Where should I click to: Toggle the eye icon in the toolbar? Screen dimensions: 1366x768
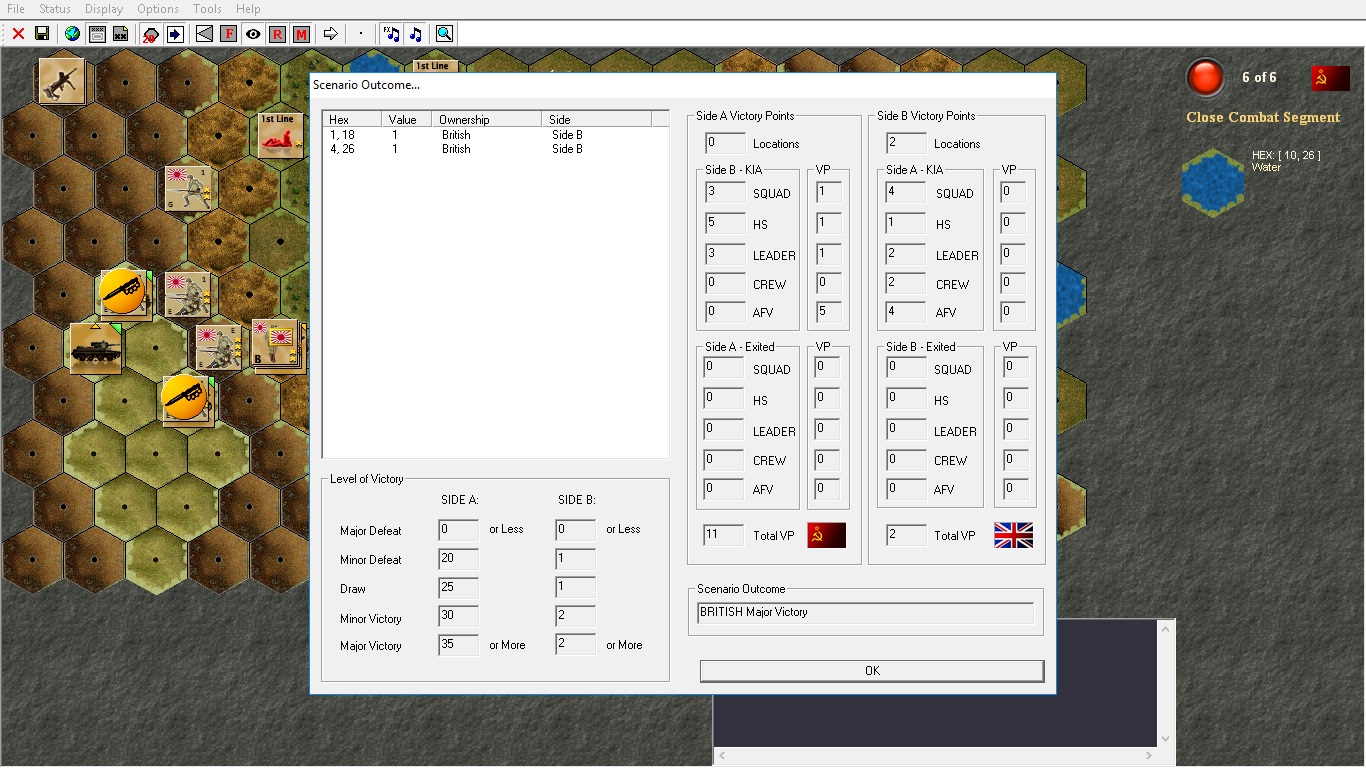coord(253,34)
